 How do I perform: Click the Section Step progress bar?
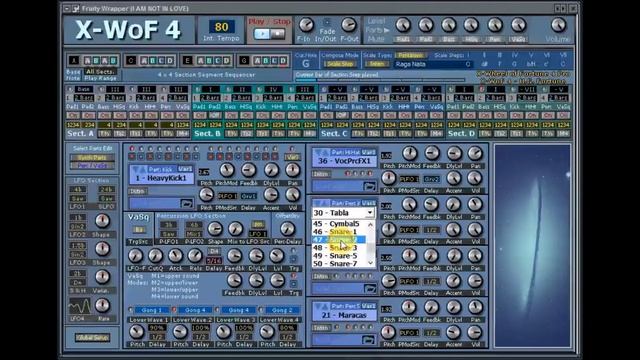[380, 80]
